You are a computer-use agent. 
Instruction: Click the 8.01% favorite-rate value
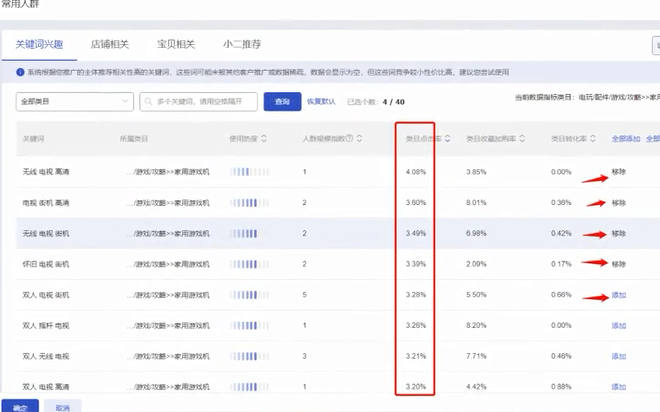pos(476,202)
